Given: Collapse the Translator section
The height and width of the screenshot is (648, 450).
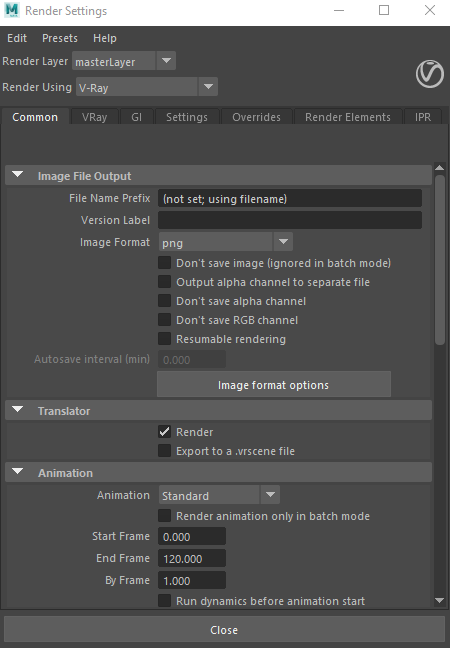Looking at the screenshot, I should click(18, 410).
